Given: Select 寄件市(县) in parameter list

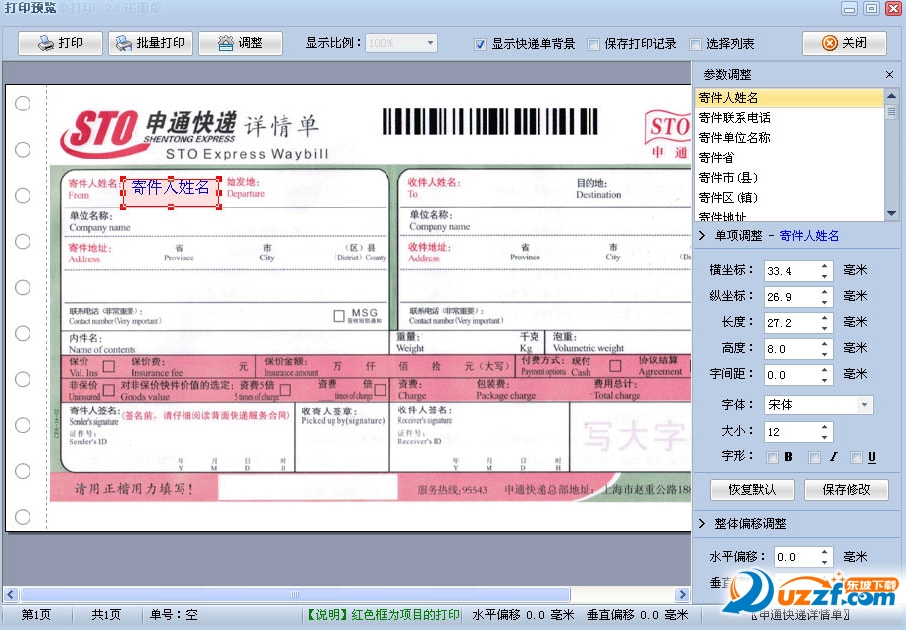Looking at the screenshot, I should 789,177.
